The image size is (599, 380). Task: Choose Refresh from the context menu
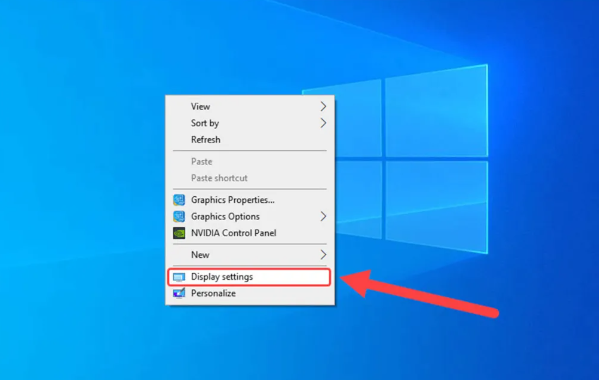click(x=250, y=139)
